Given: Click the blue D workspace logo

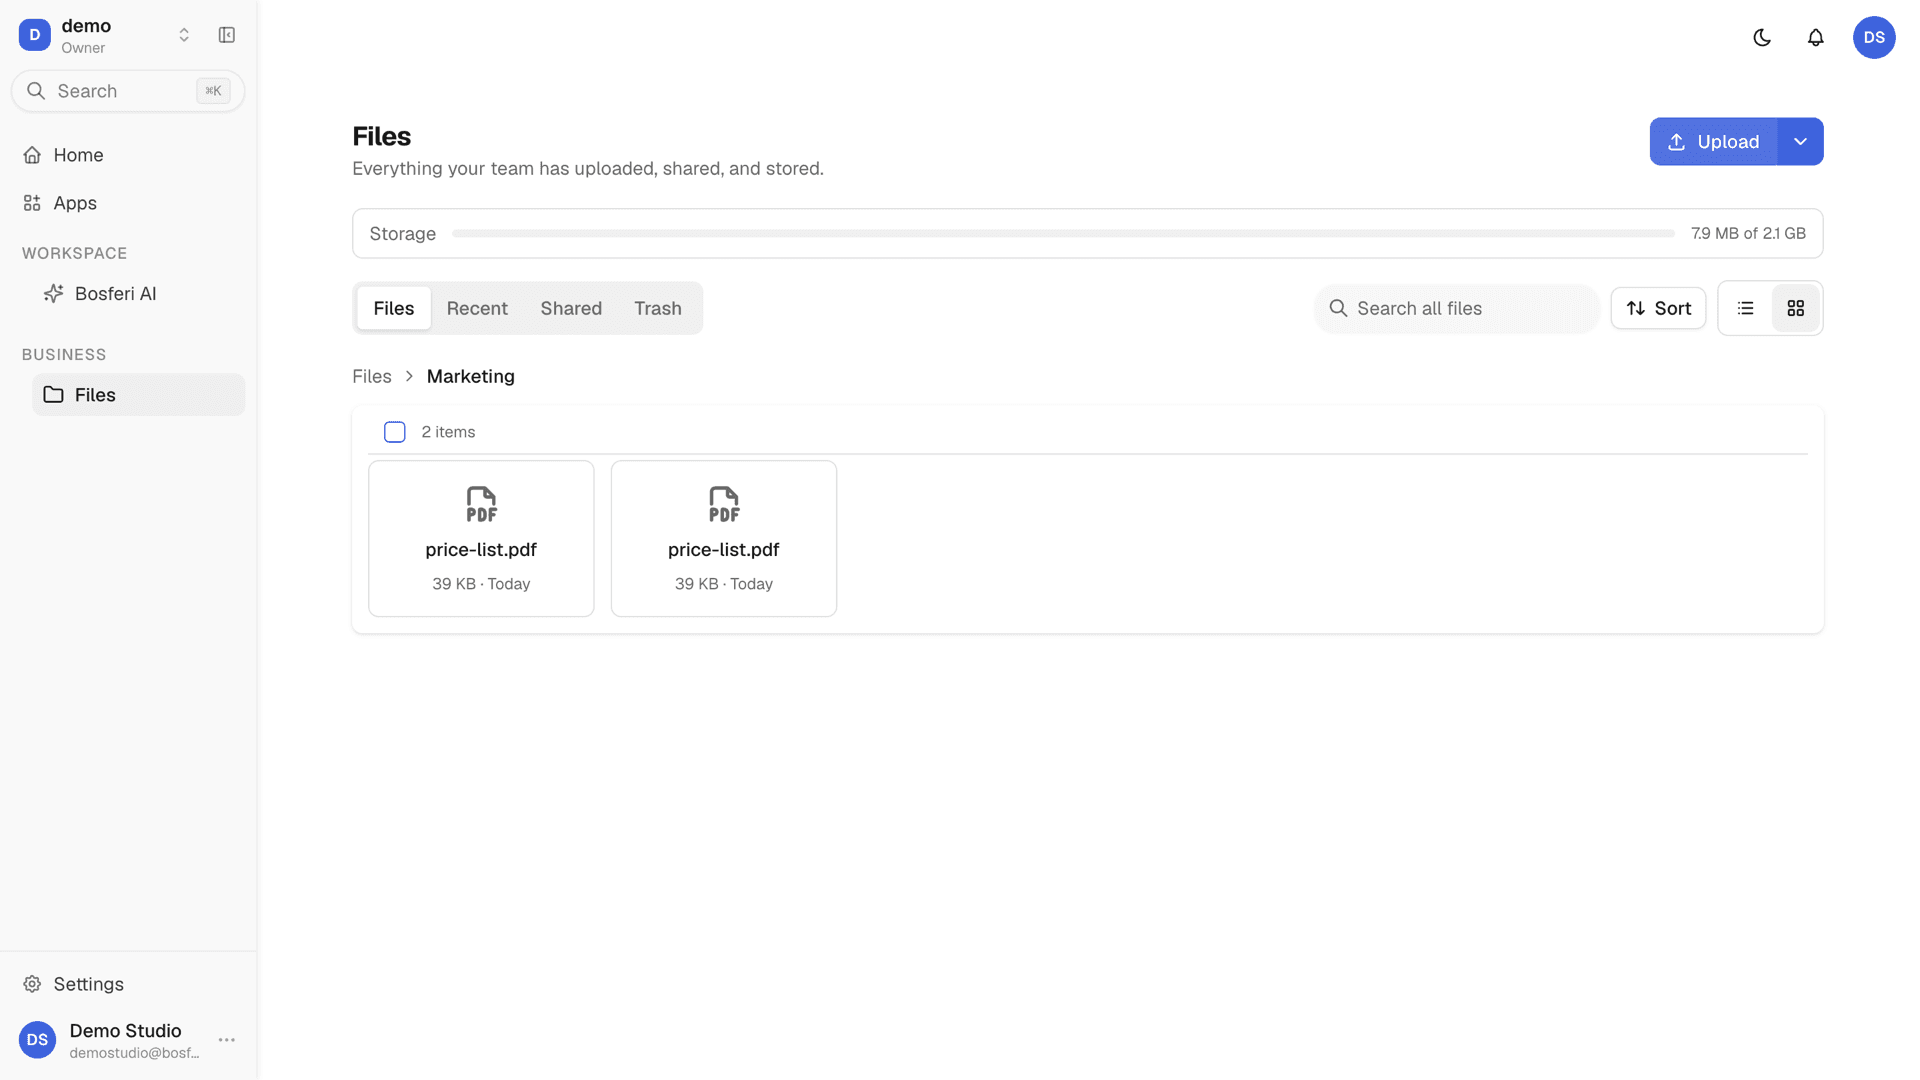Looking at the screenshot, I should point(35,35).
